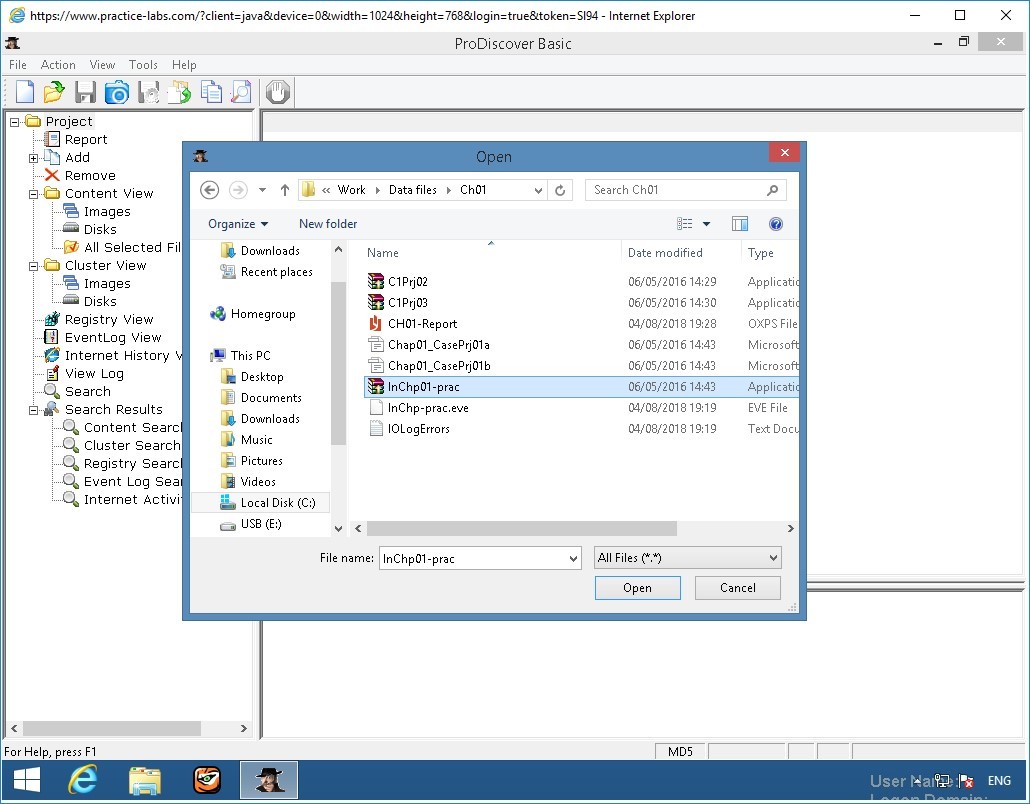Click Windows Start button

coord(27,780)
